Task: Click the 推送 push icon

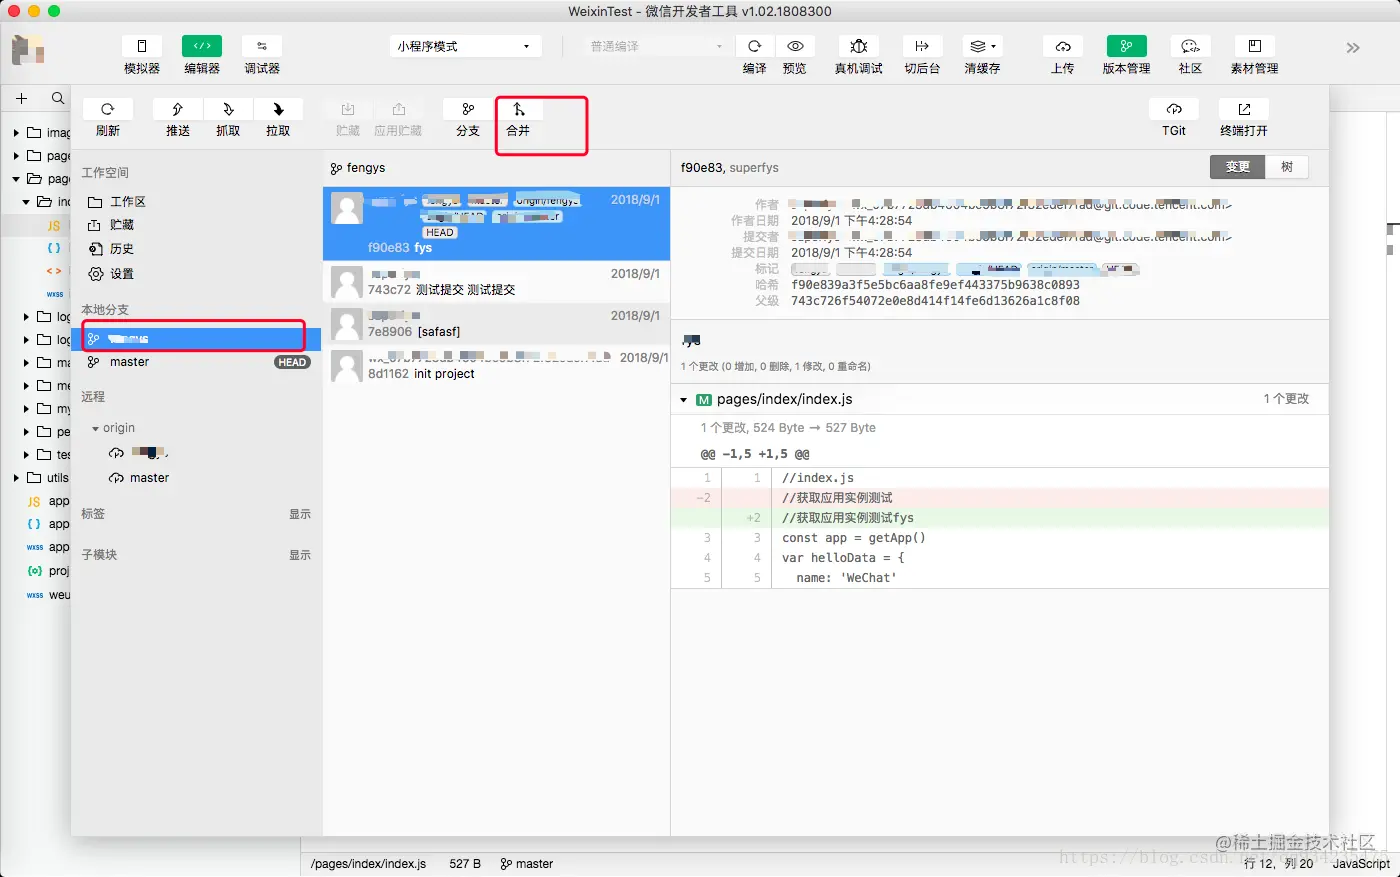Action: [178, 109]
